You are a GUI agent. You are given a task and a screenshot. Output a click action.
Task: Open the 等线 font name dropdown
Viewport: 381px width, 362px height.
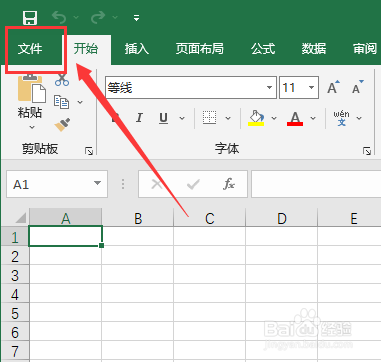[x=269, y=88]
